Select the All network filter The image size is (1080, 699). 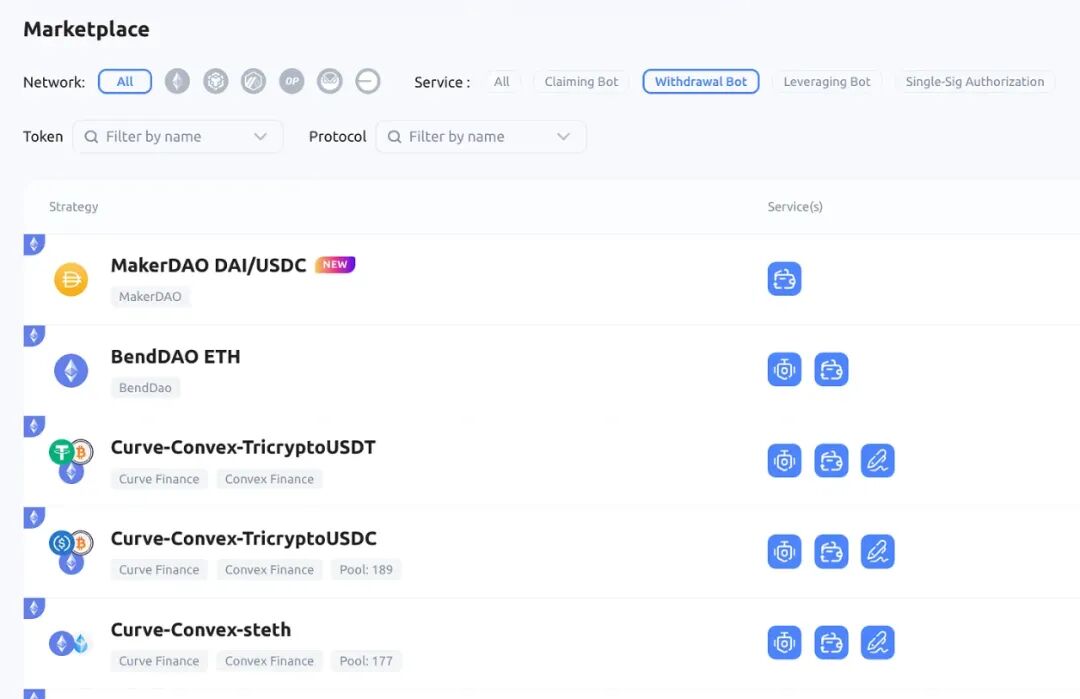125,81
